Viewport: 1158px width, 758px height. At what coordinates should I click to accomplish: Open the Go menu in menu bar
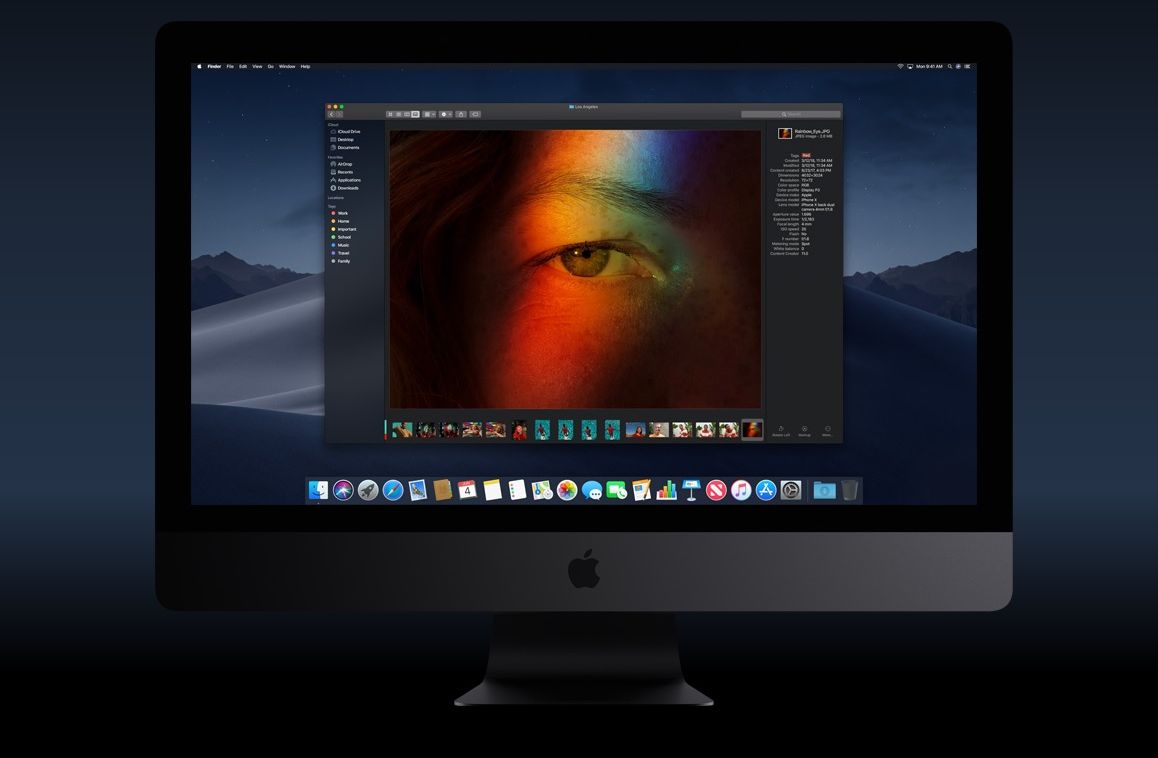(x=270, y=67)
